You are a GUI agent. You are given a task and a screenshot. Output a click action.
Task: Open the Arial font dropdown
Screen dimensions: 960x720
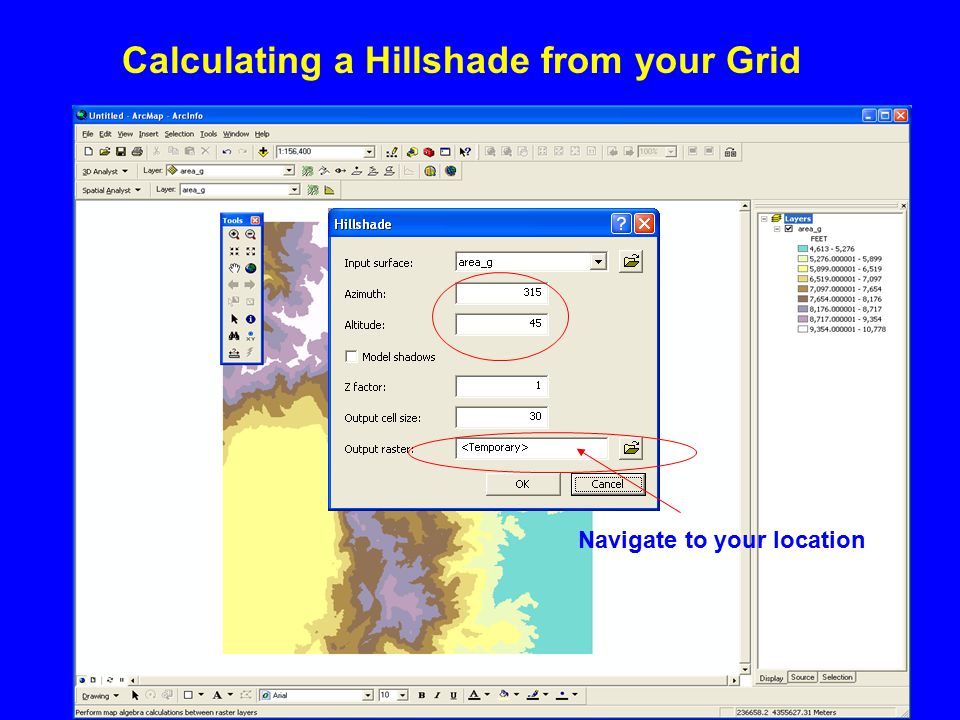coord(368,696)
